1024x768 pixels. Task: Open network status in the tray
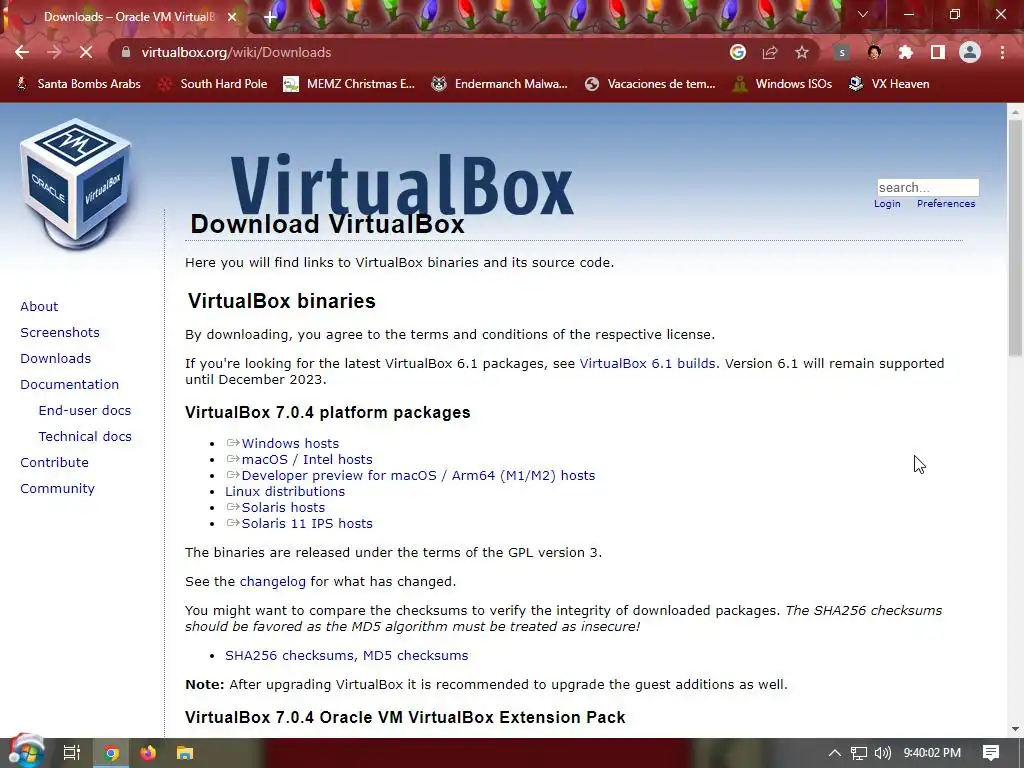(x=859, y=753)
